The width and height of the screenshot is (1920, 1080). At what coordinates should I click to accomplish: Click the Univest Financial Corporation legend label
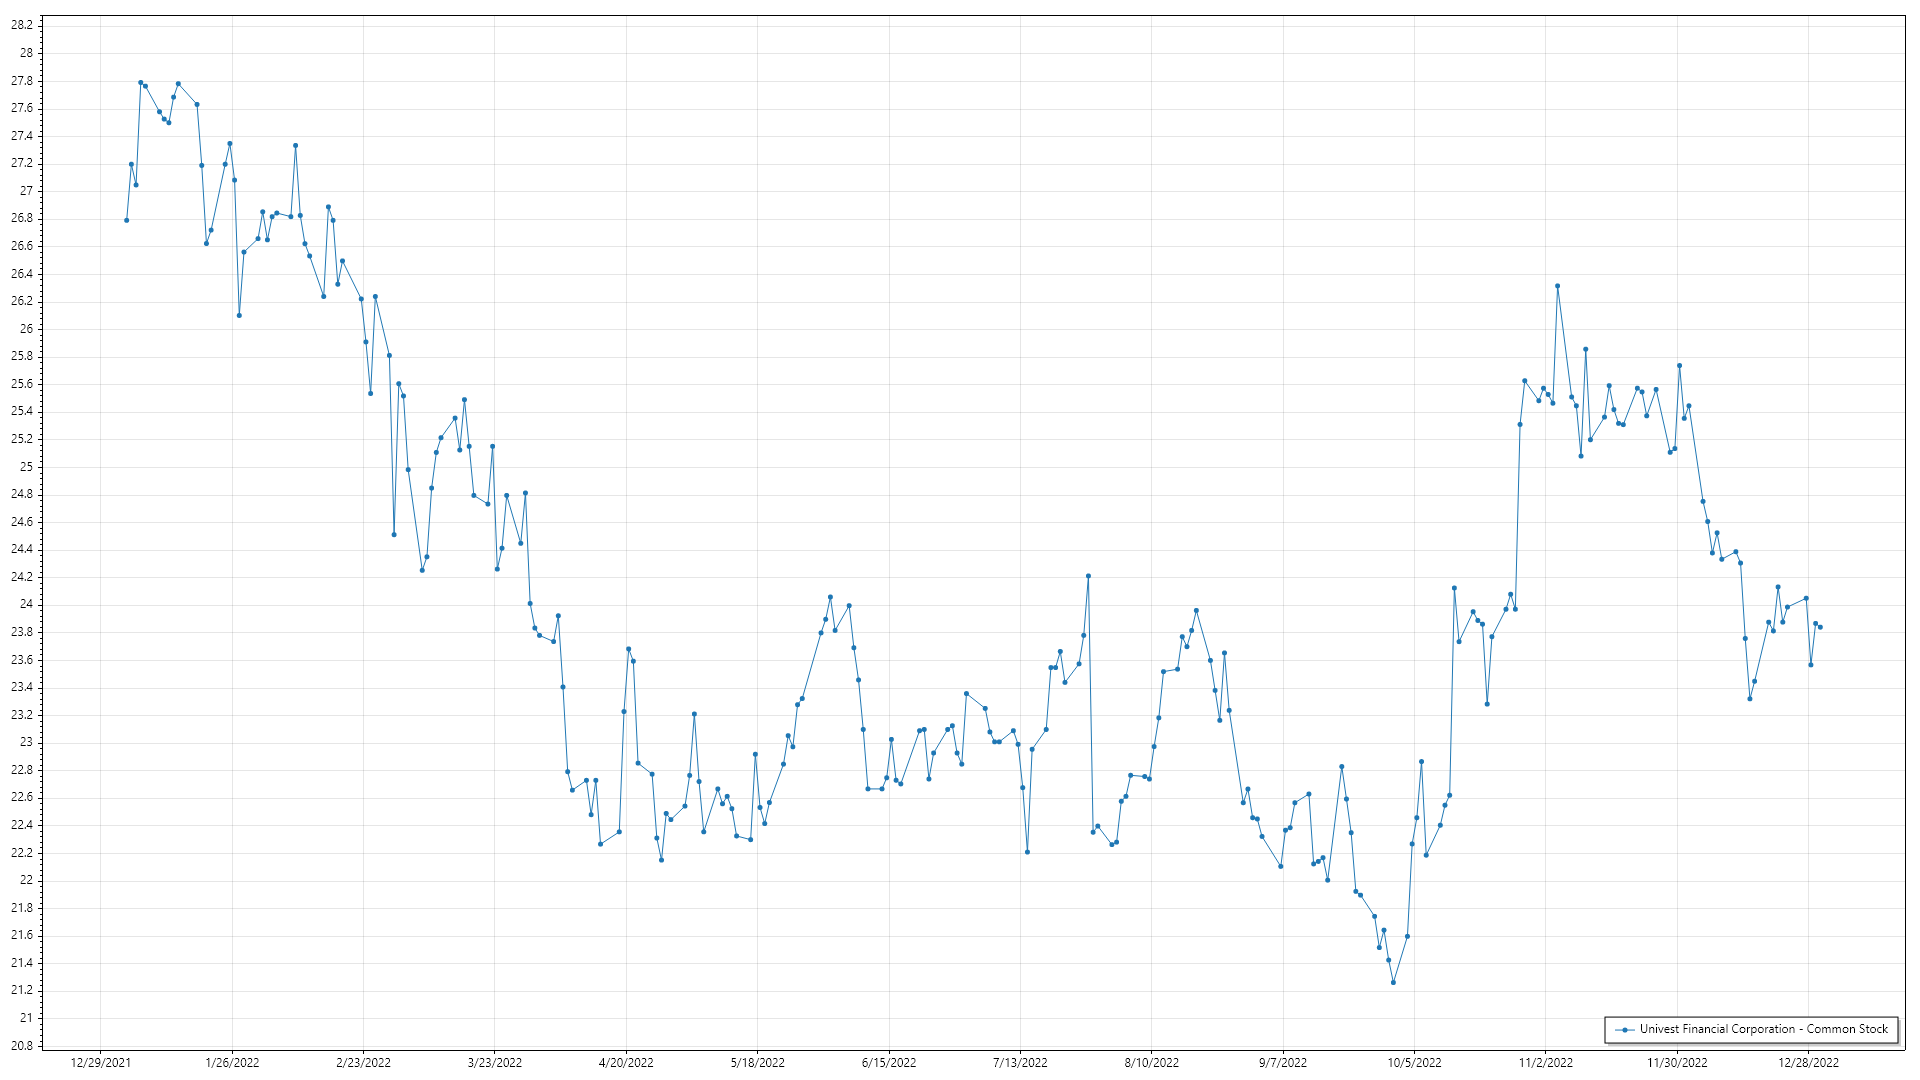1763,1029
